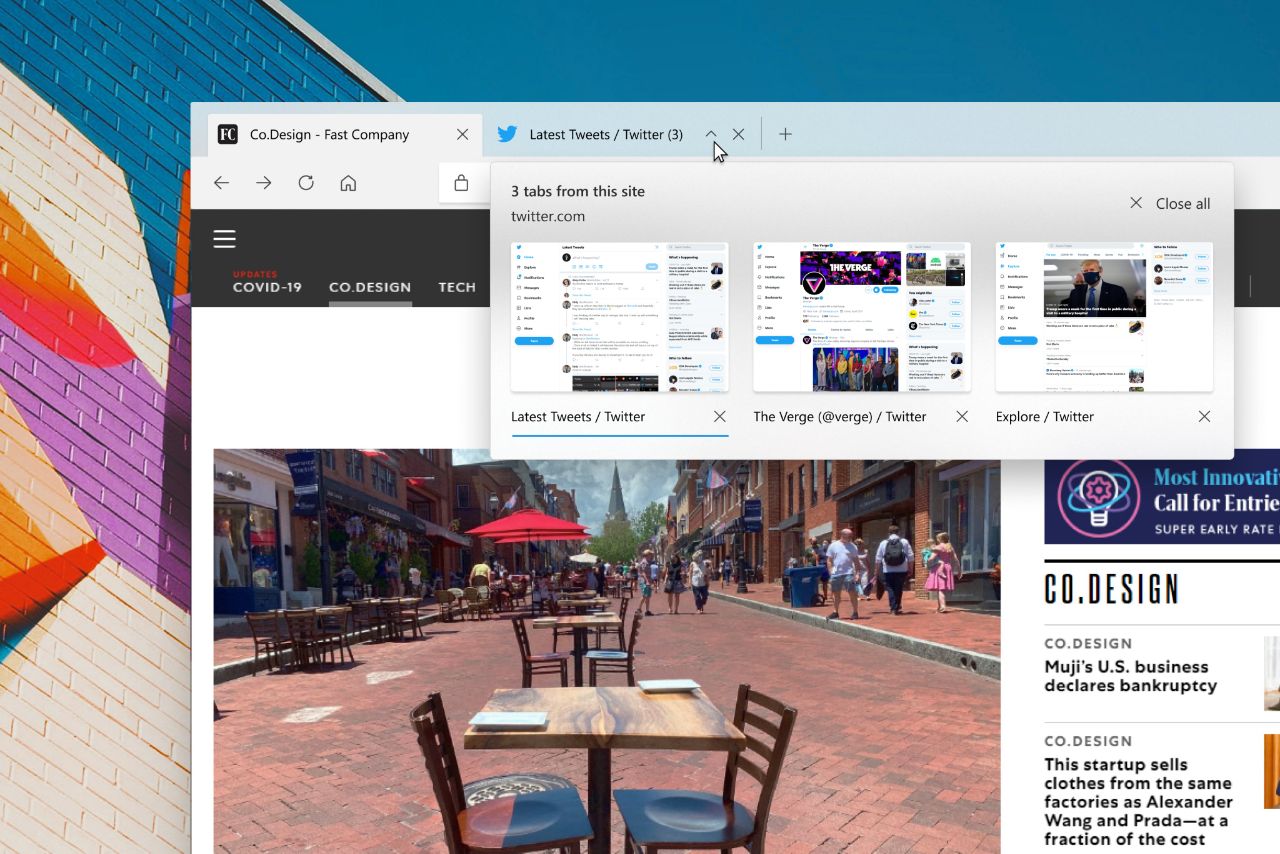Click the FC favicon on first tab
The image size is (1280, 854).
click(x=228, y=134)
